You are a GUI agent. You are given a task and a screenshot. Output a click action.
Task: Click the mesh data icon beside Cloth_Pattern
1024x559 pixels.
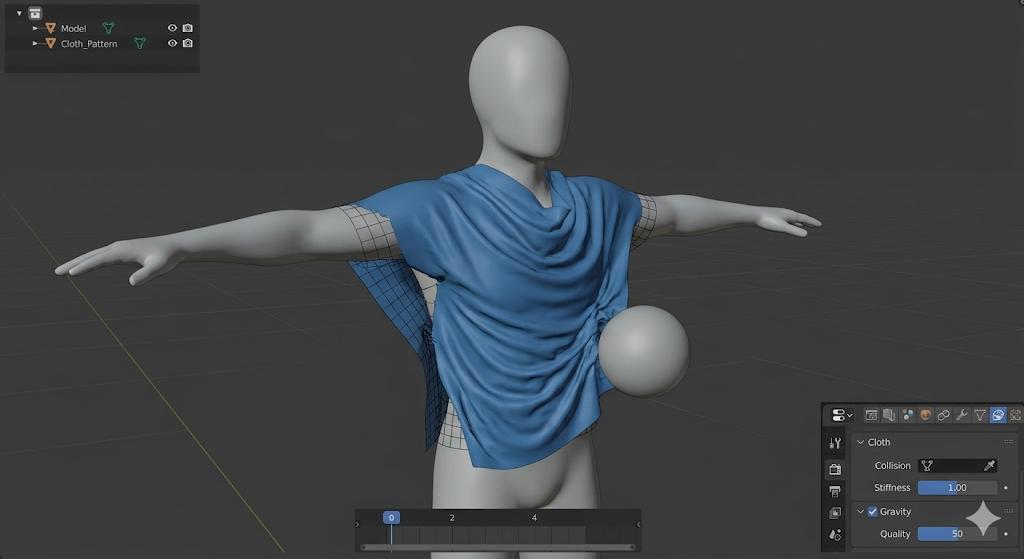140,44
